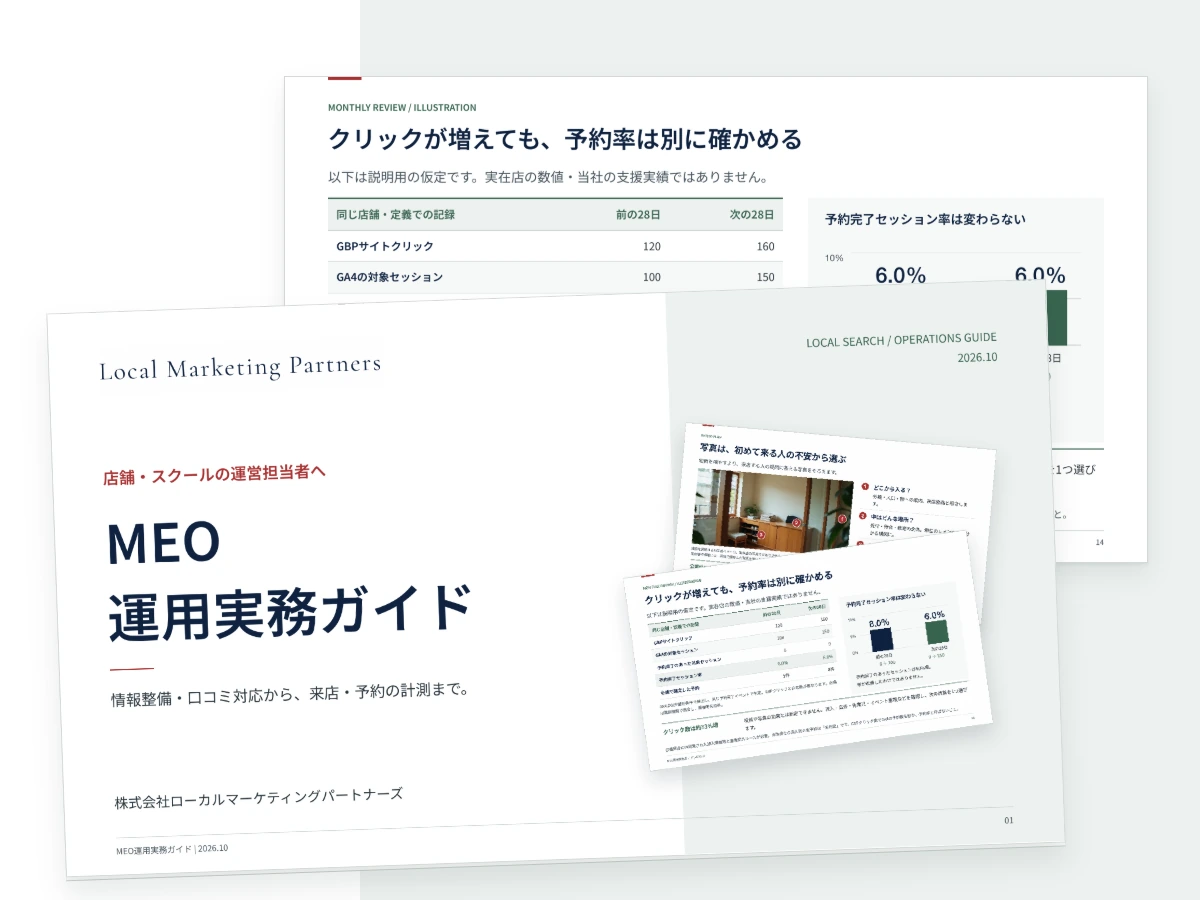Click the Local Marketing Partners logo text
This screenshot has height=900, width=1200.
point(240,367)
